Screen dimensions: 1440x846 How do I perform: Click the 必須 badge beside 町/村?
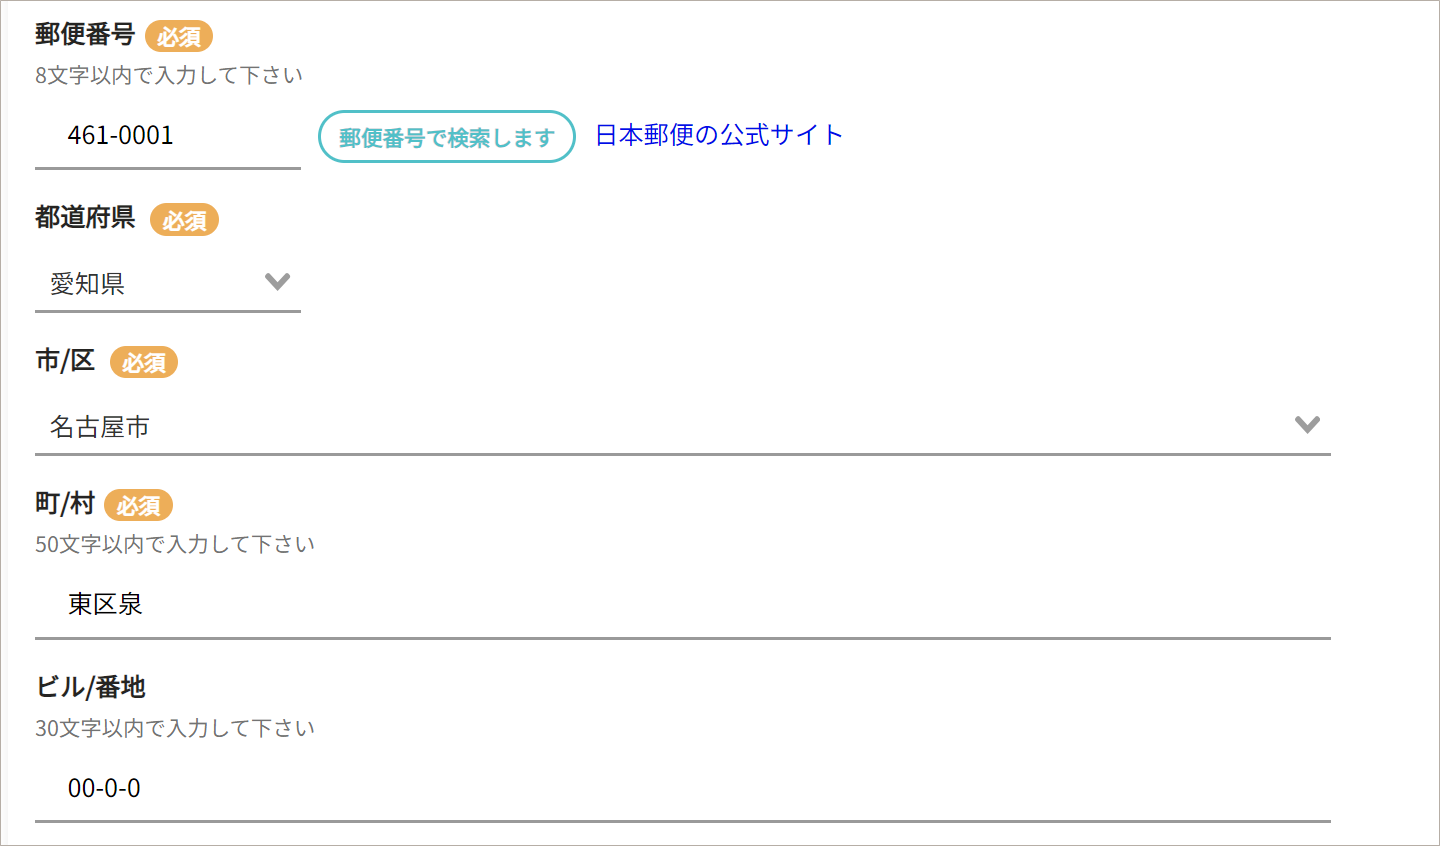click(x=139, y=506)
